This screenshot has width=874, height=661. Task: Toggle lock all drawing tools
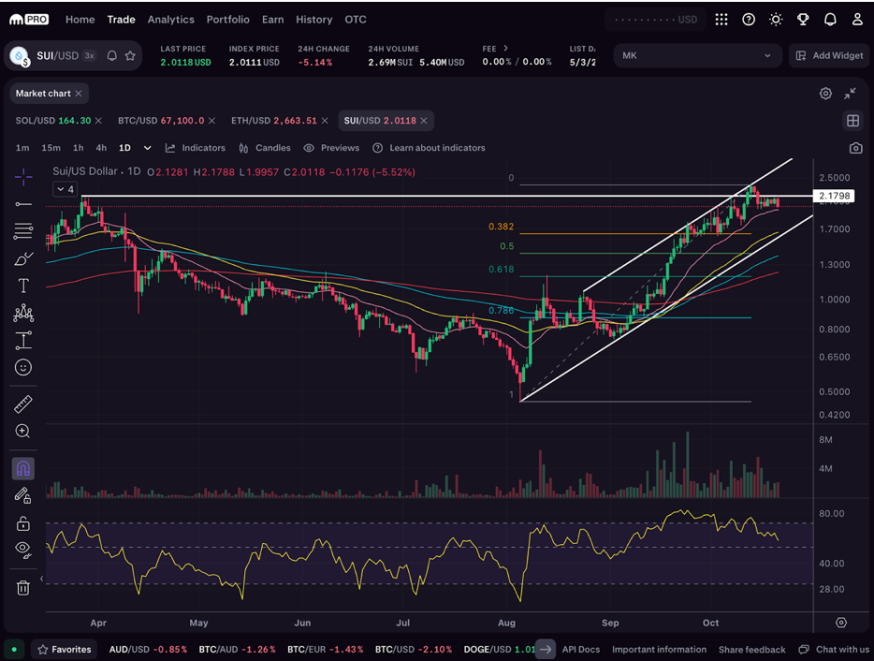point(23,523)
